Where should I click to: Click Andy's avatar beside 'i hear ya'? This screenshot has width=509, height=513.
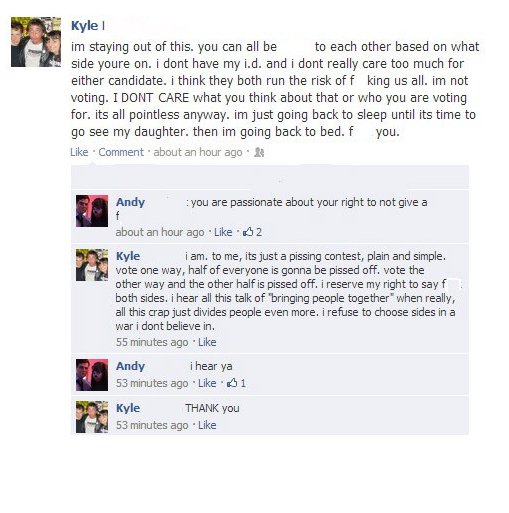coord(92,375)
